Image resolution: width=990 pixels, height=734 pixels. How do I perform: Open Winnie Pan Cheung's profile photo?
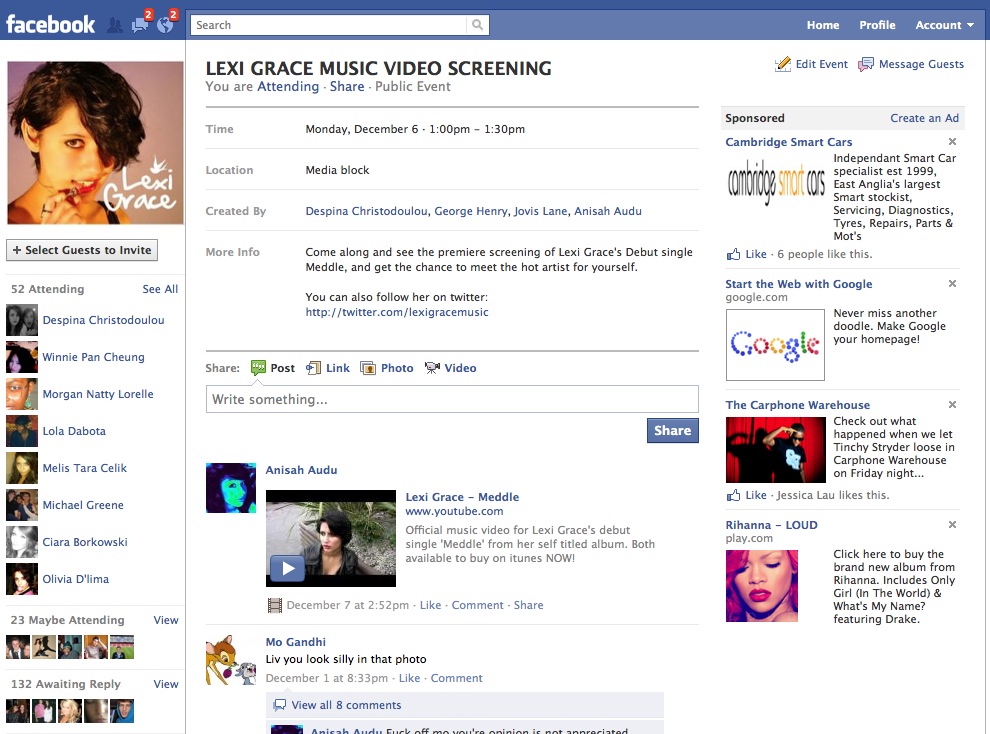[22, 357]
